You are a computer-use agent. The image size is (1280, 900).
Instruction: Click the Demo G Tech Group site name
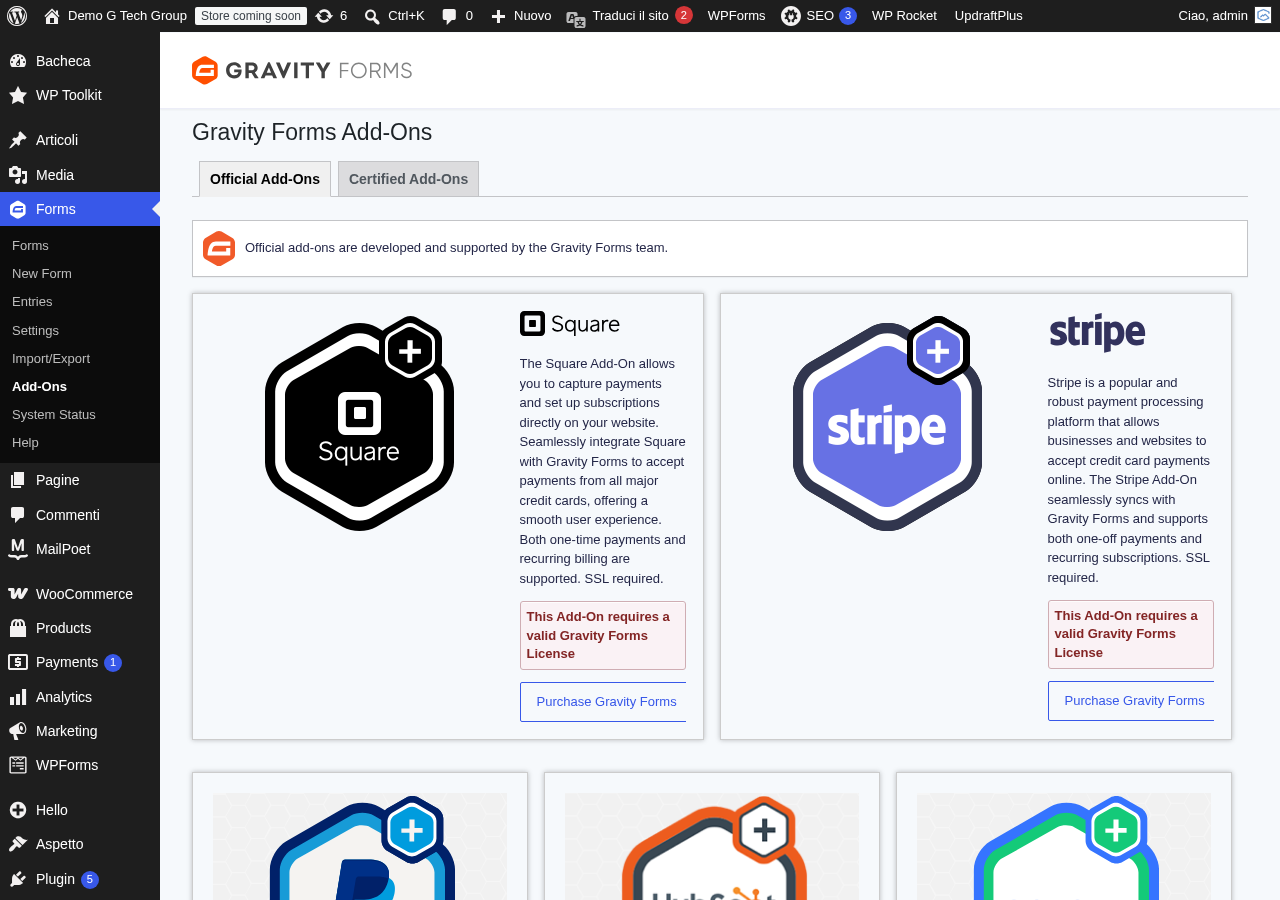click(127, 16)
